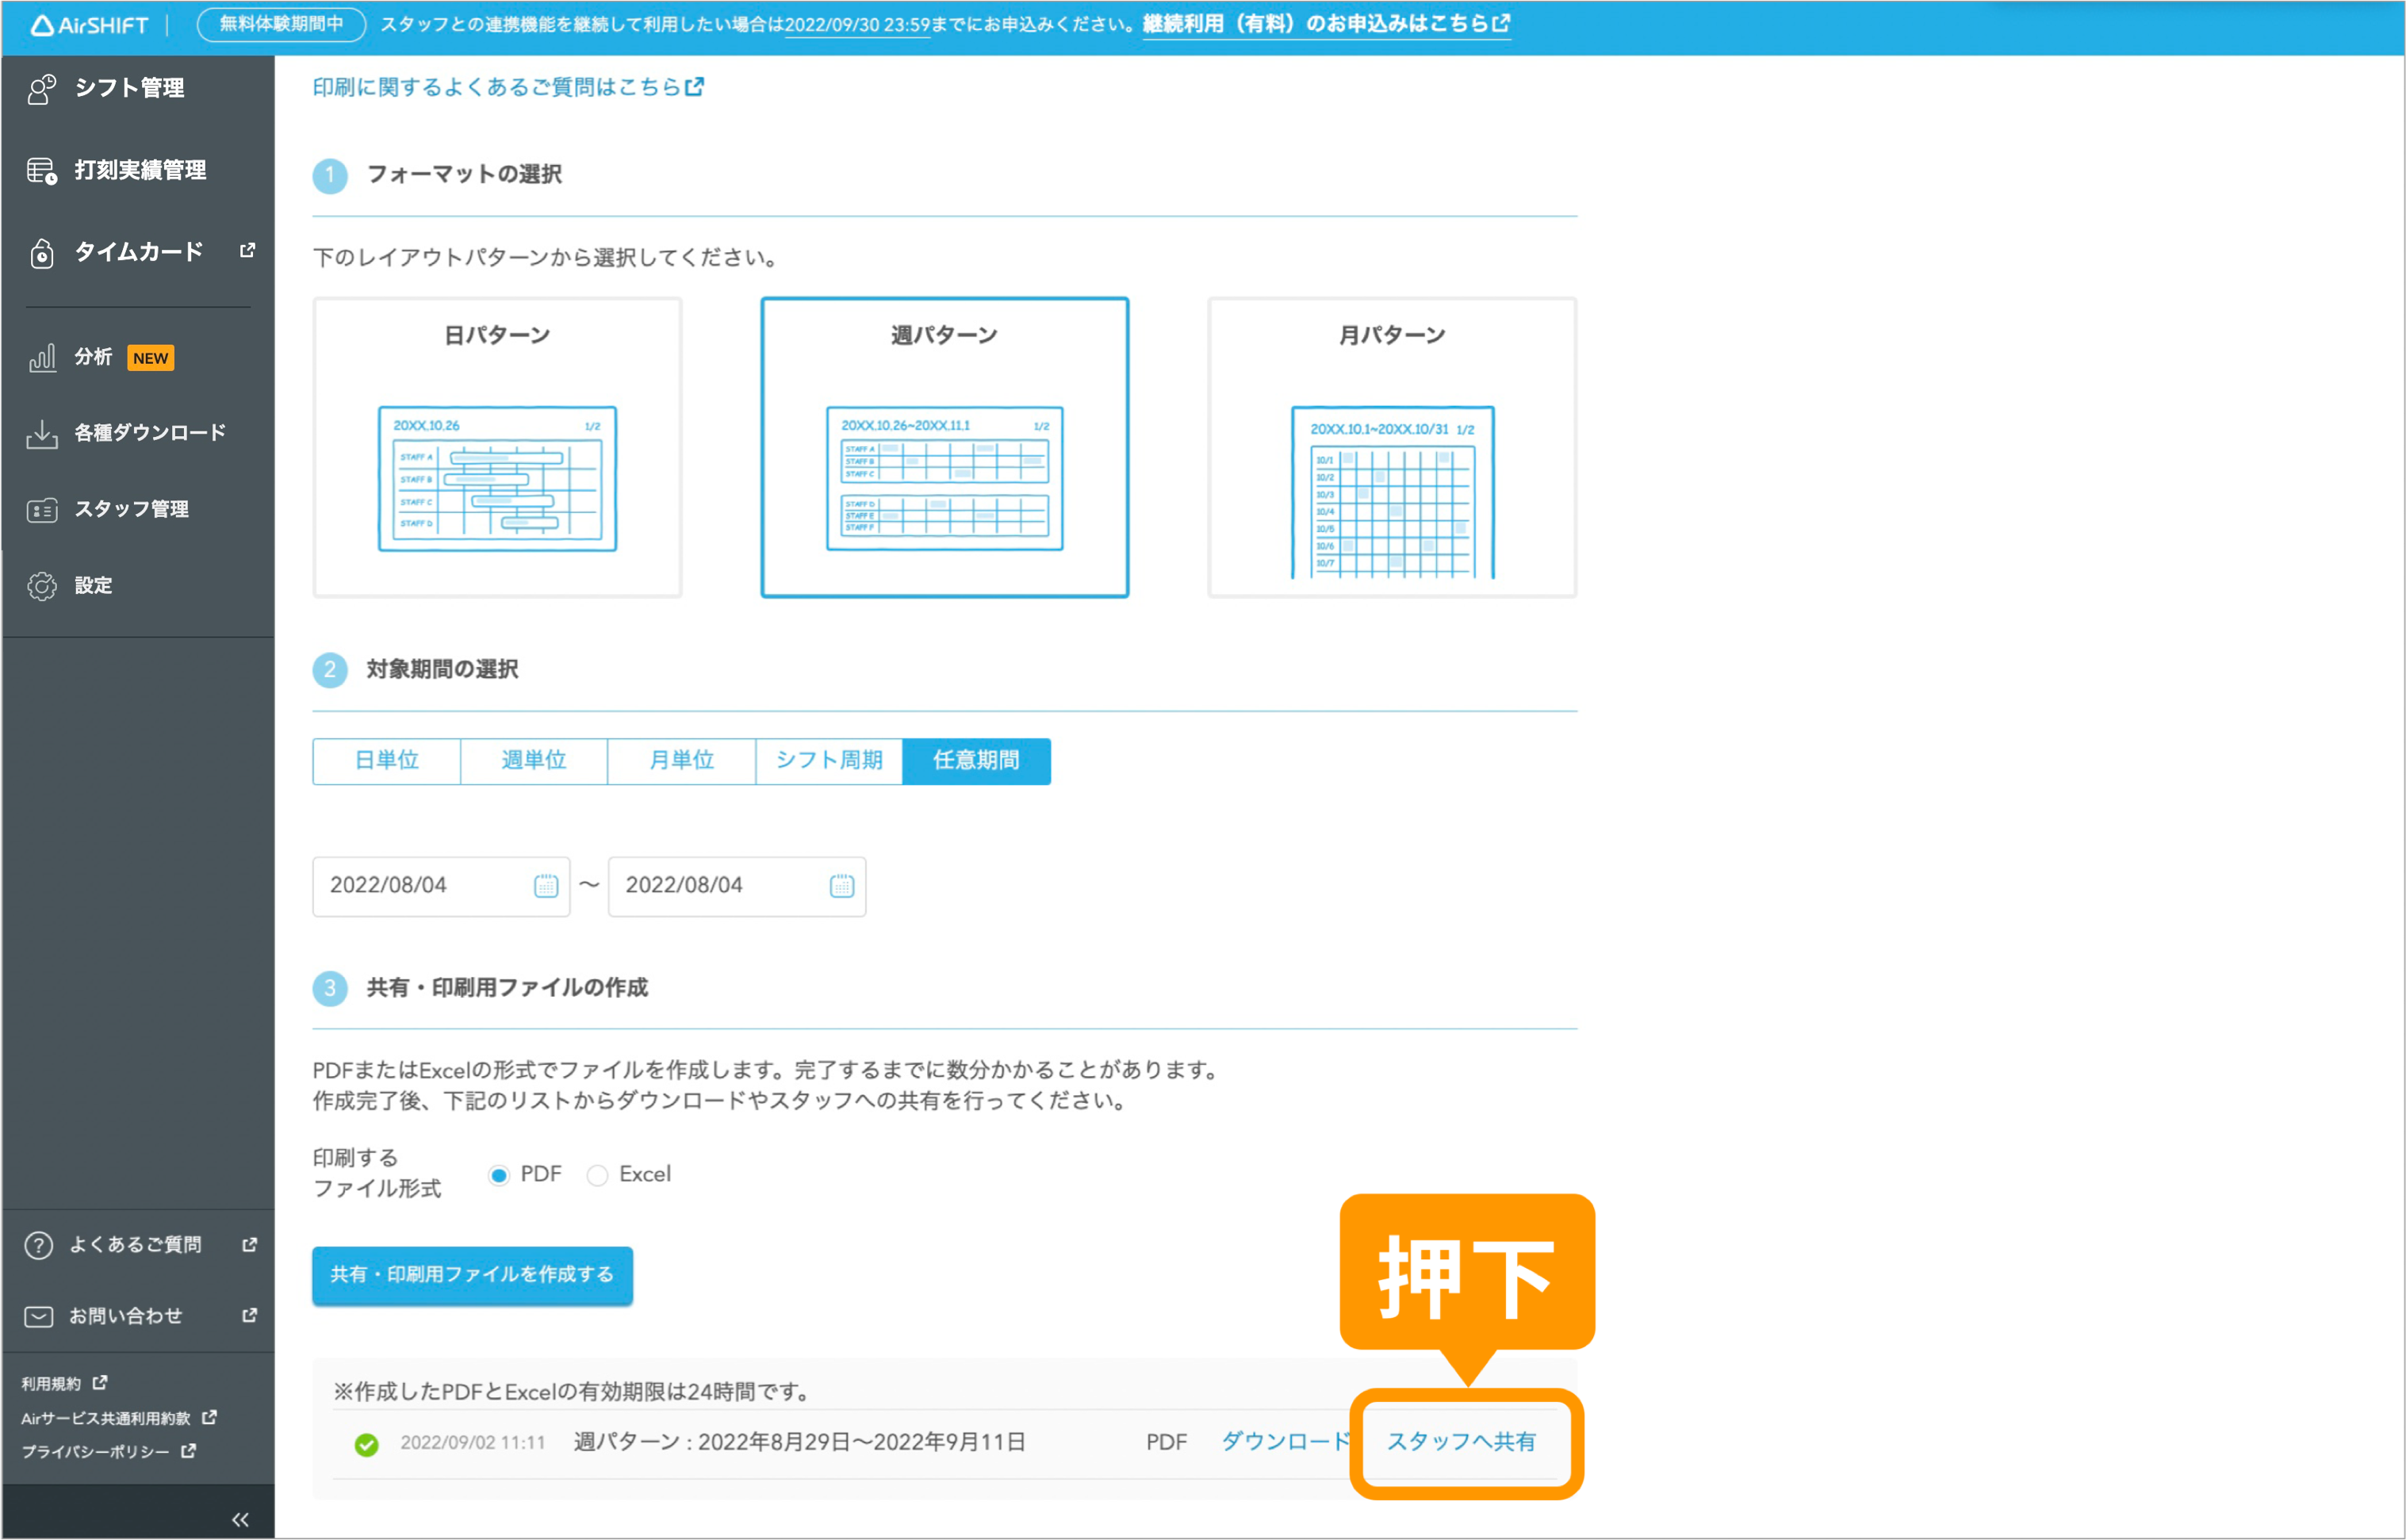Open 継続利用（有料）のお申込みはこちら link

pos(1326,24)
